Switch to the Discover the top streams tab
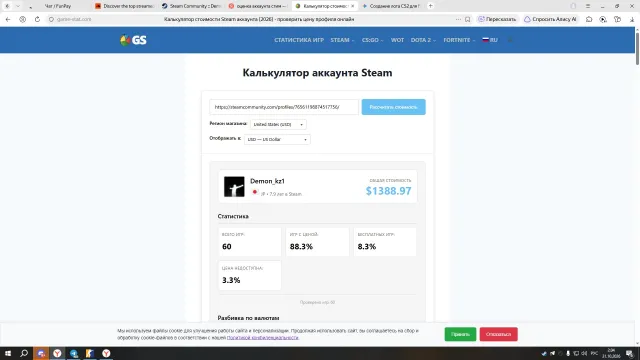Screen dimensions: 640x360 (124, 6)
